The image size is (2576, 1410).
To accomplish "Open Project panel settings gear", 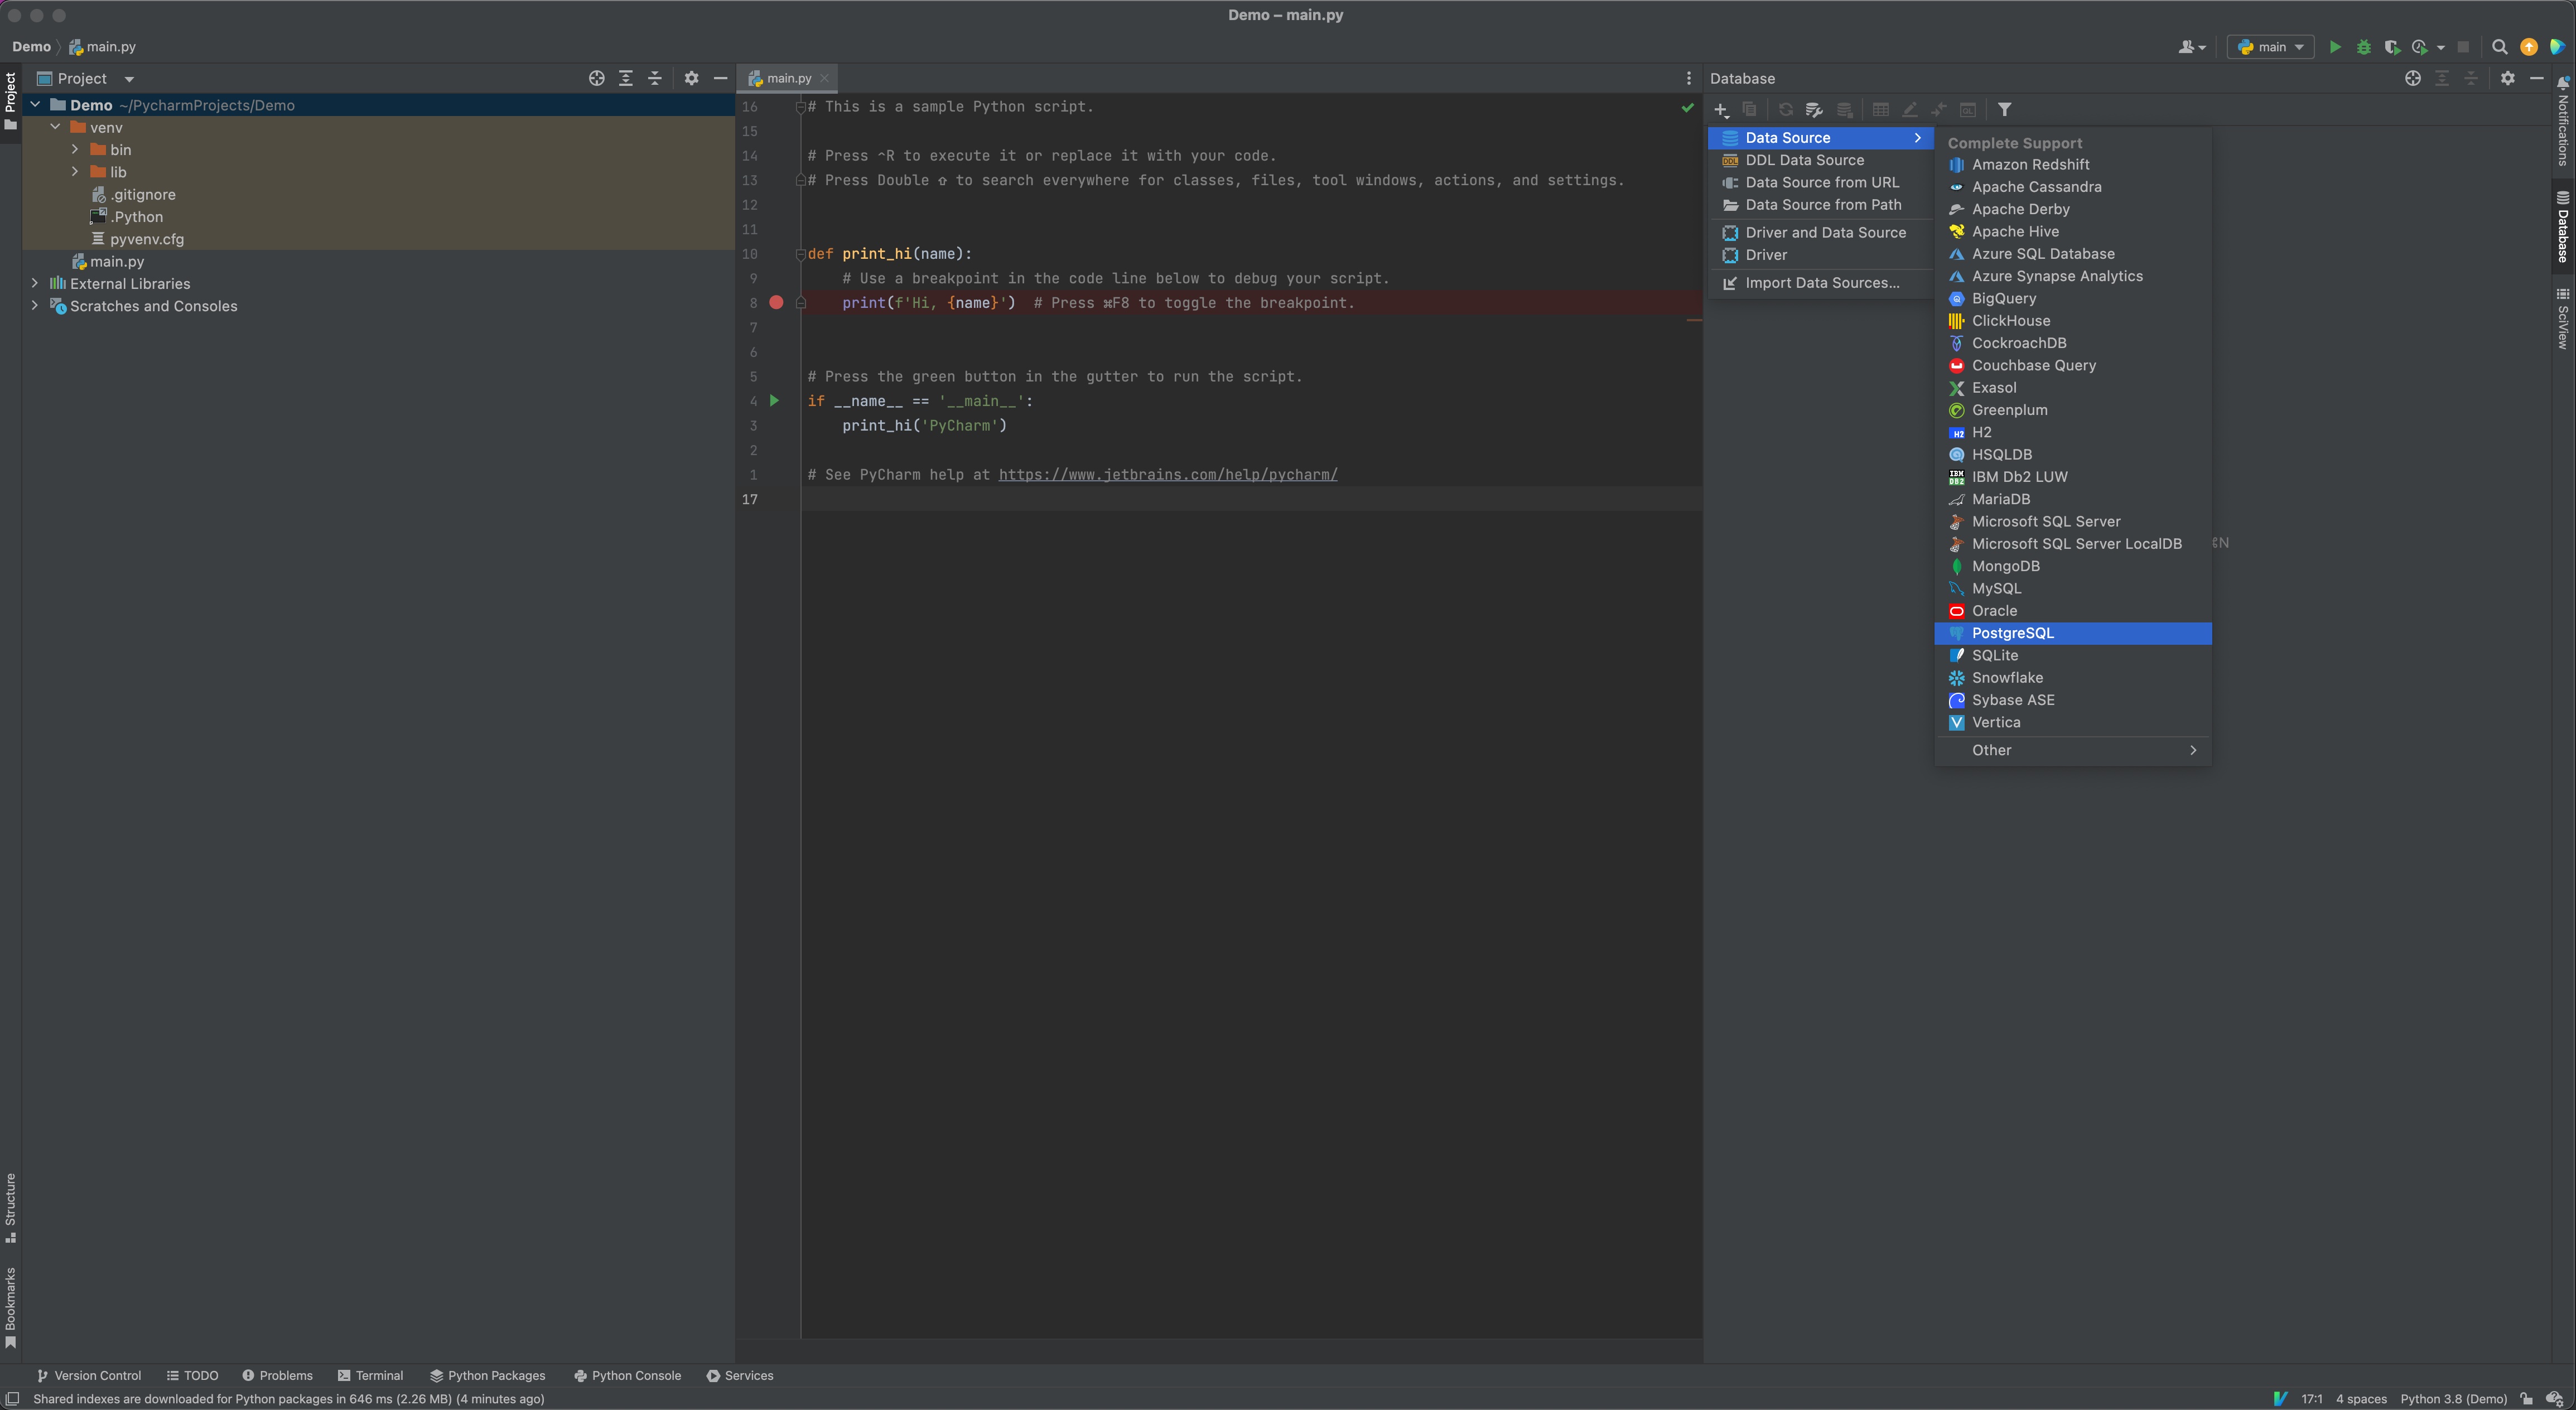I will (x=691, y=78).
